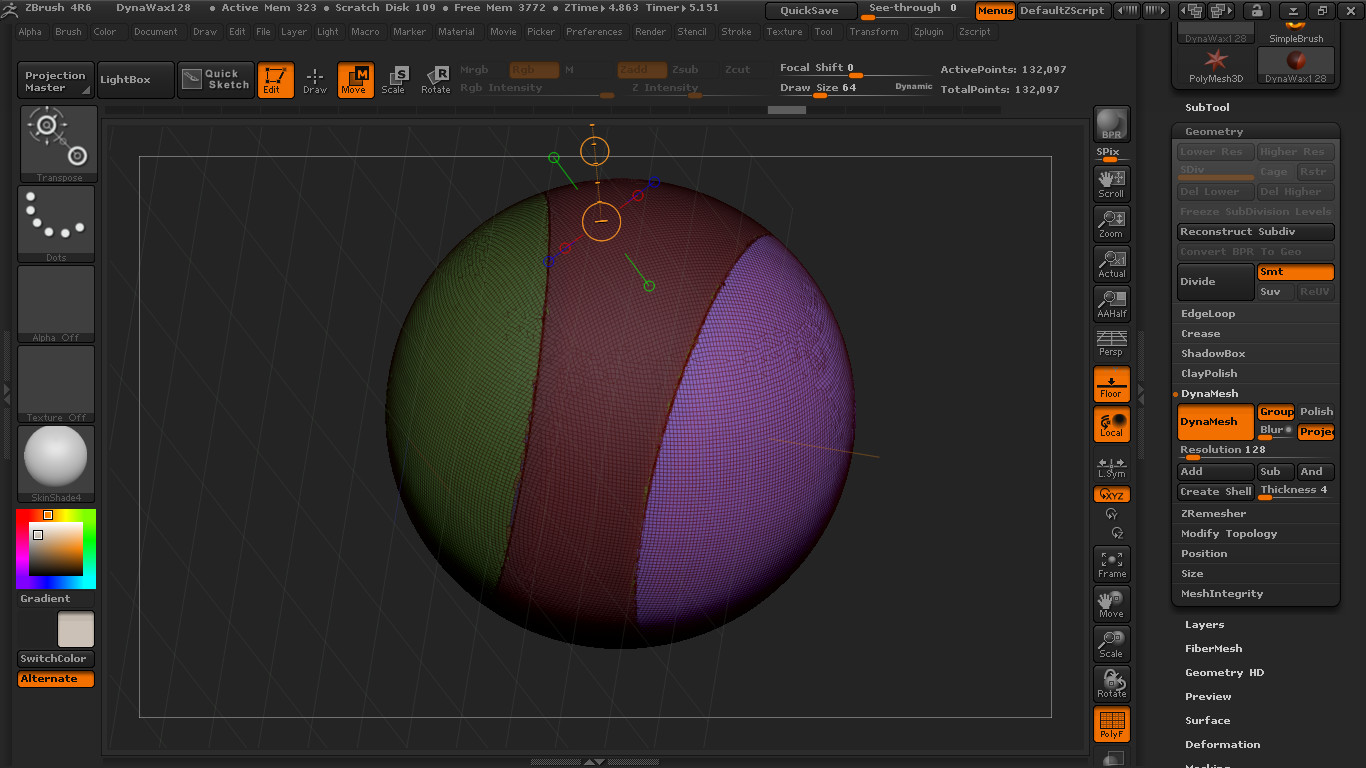
Task: Disable the Persp perspective toggle
Action: 1111,343
